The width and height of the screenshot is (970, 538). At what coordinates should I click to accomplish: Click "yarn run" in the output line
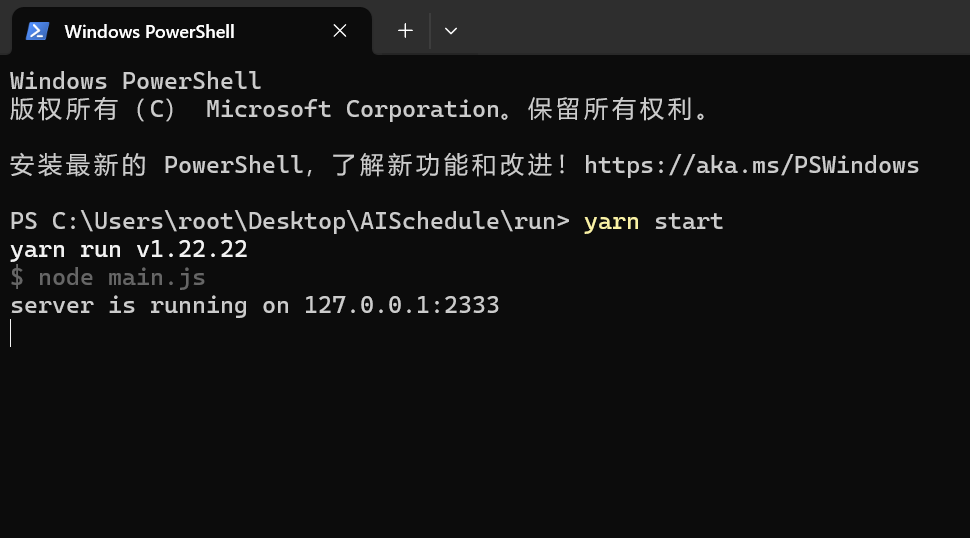tap(66, 249)
